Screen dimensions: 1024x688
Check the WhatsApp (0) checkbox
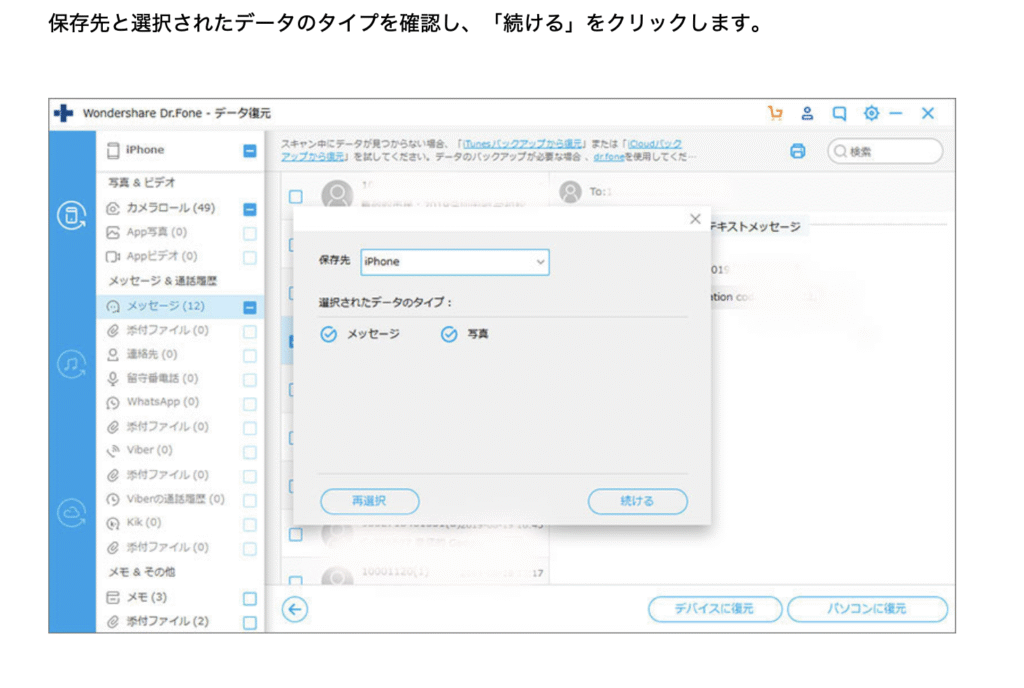(249, 404)
